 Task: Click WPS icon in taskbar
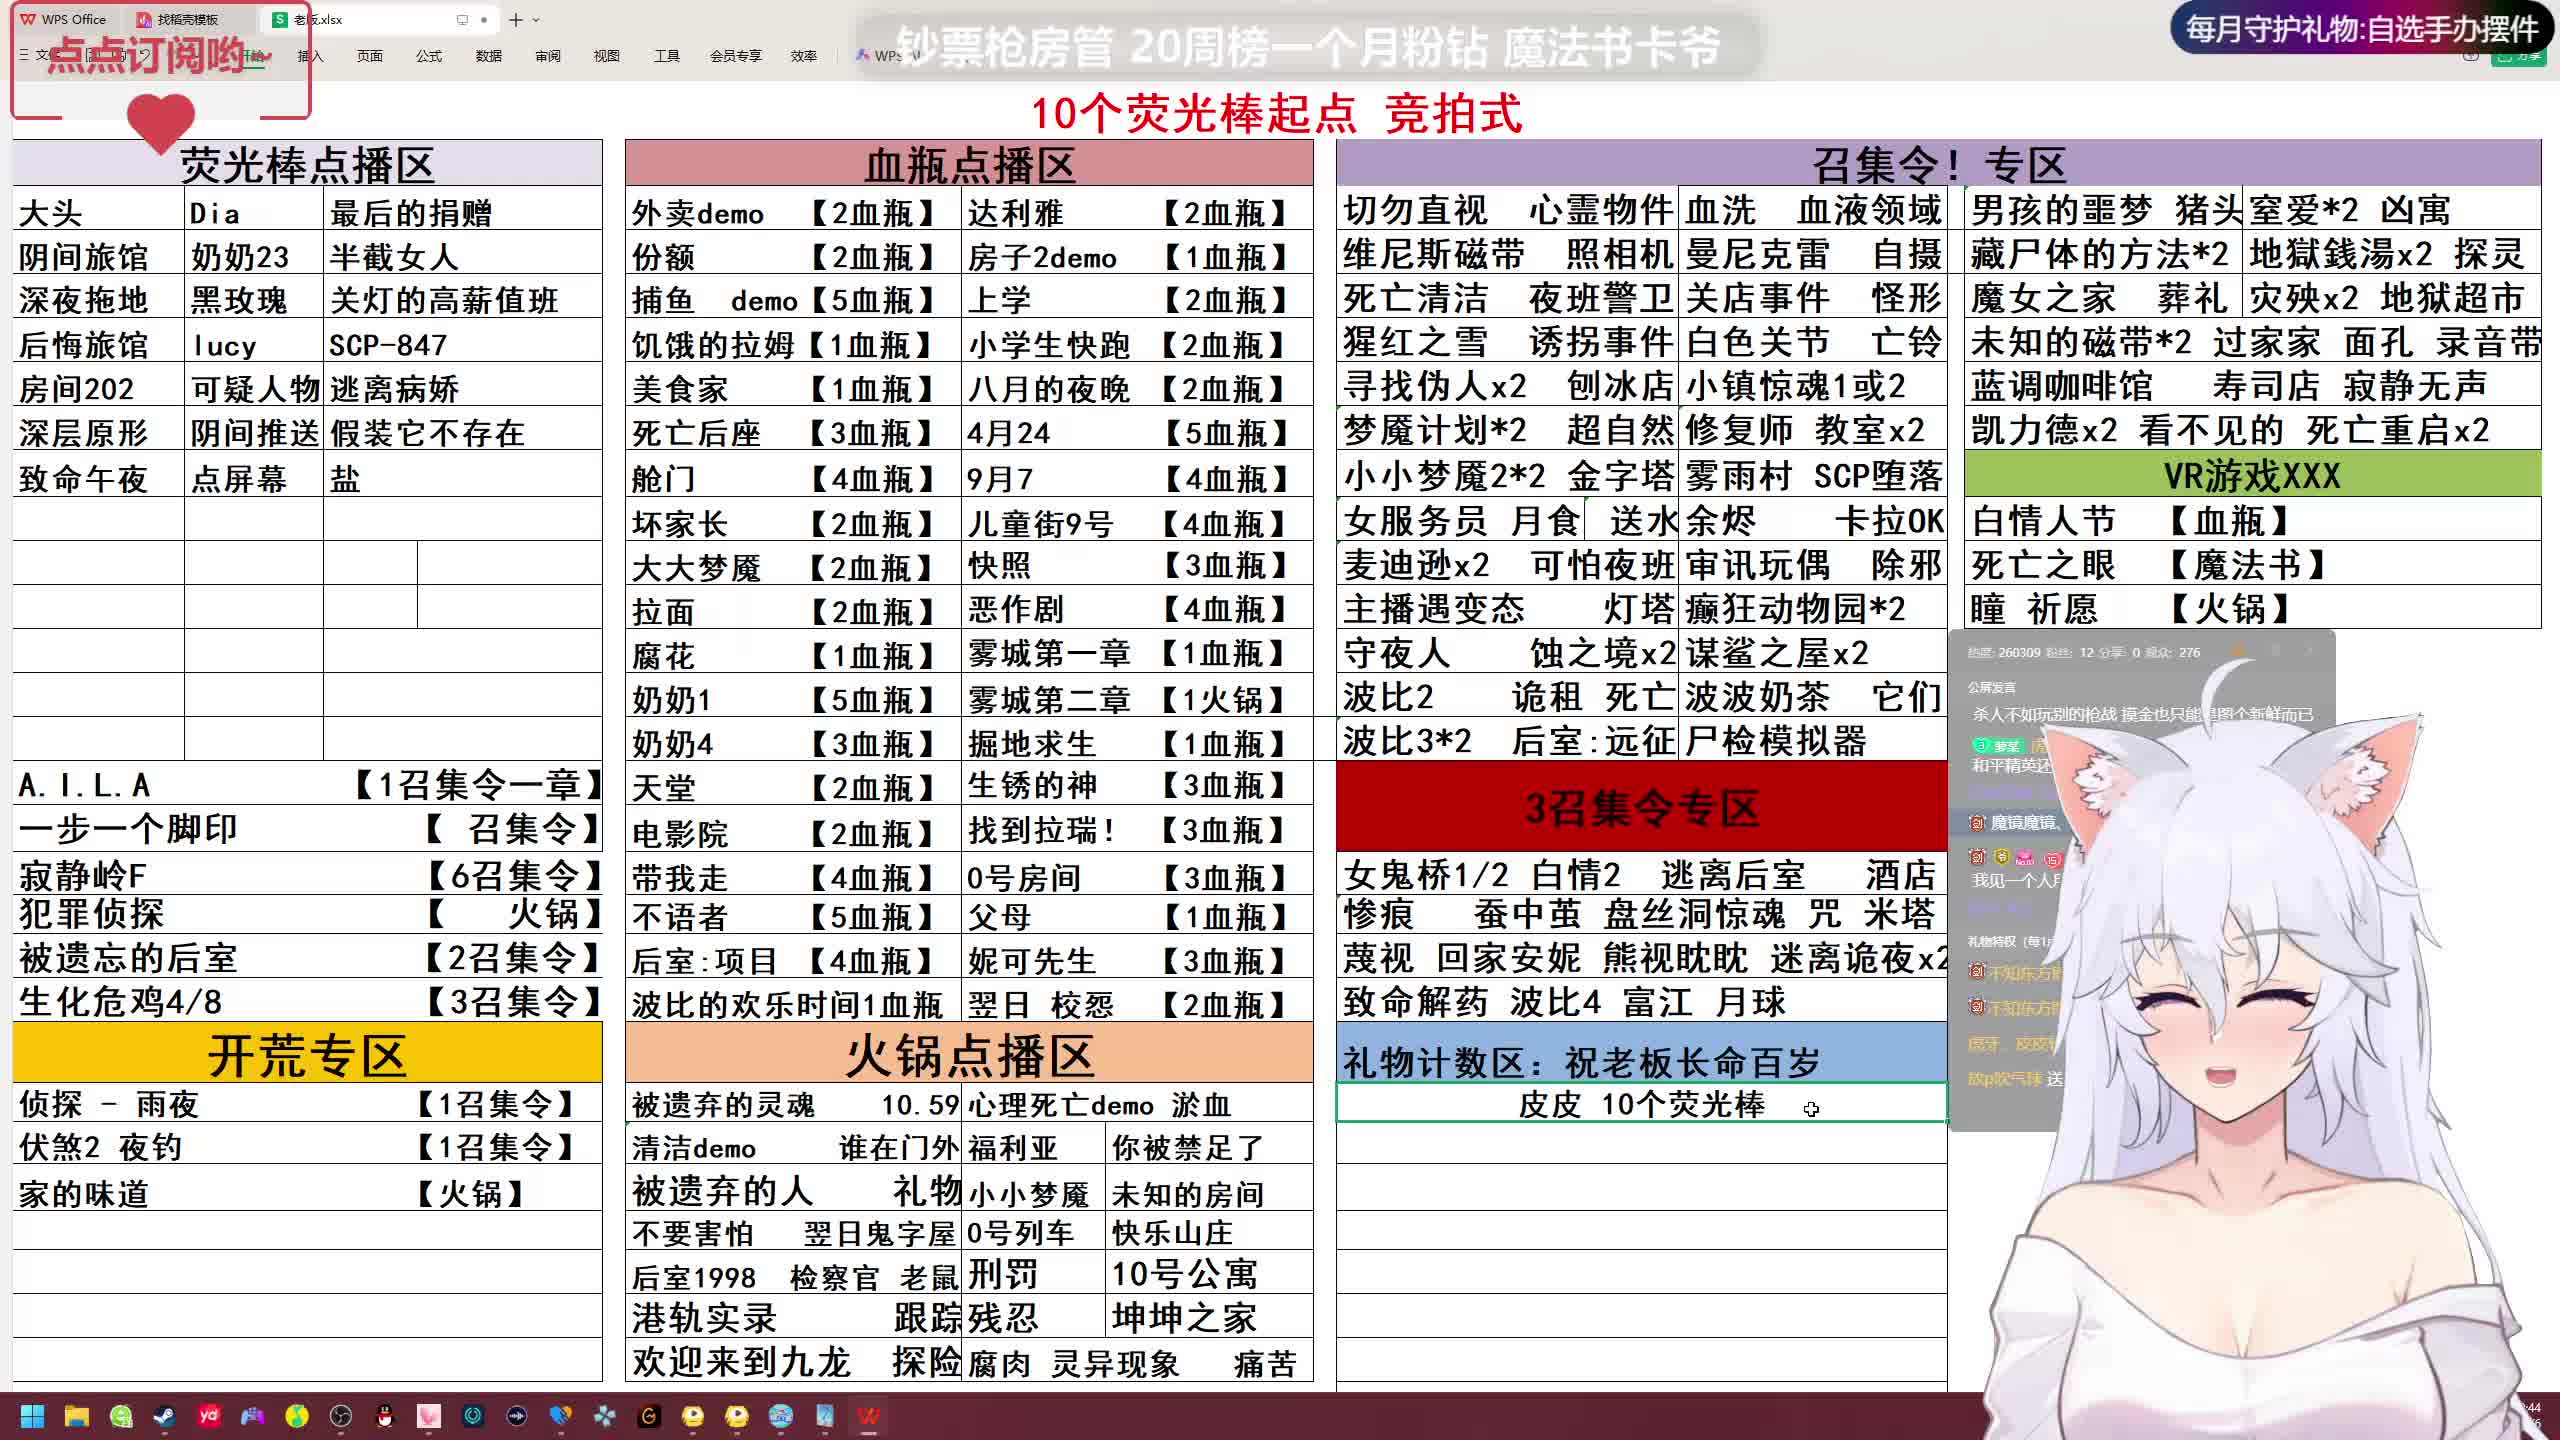pyautogui.click(x=868, y=1416)
